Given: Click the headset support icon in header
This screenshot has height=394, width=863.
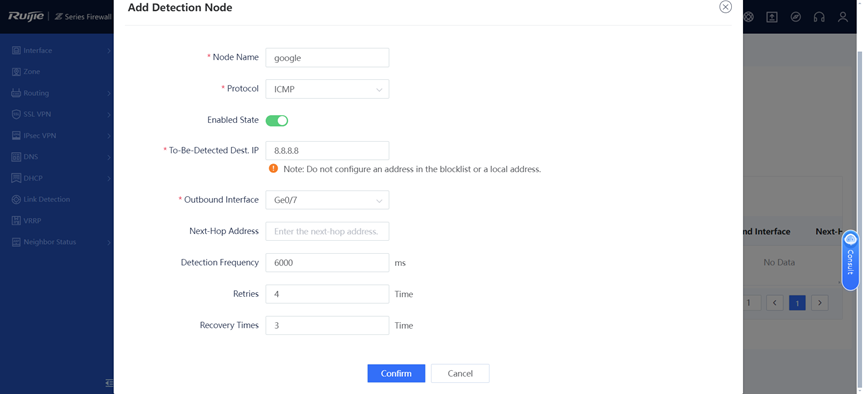Looking at the screenshot, I should click(819, 17).
